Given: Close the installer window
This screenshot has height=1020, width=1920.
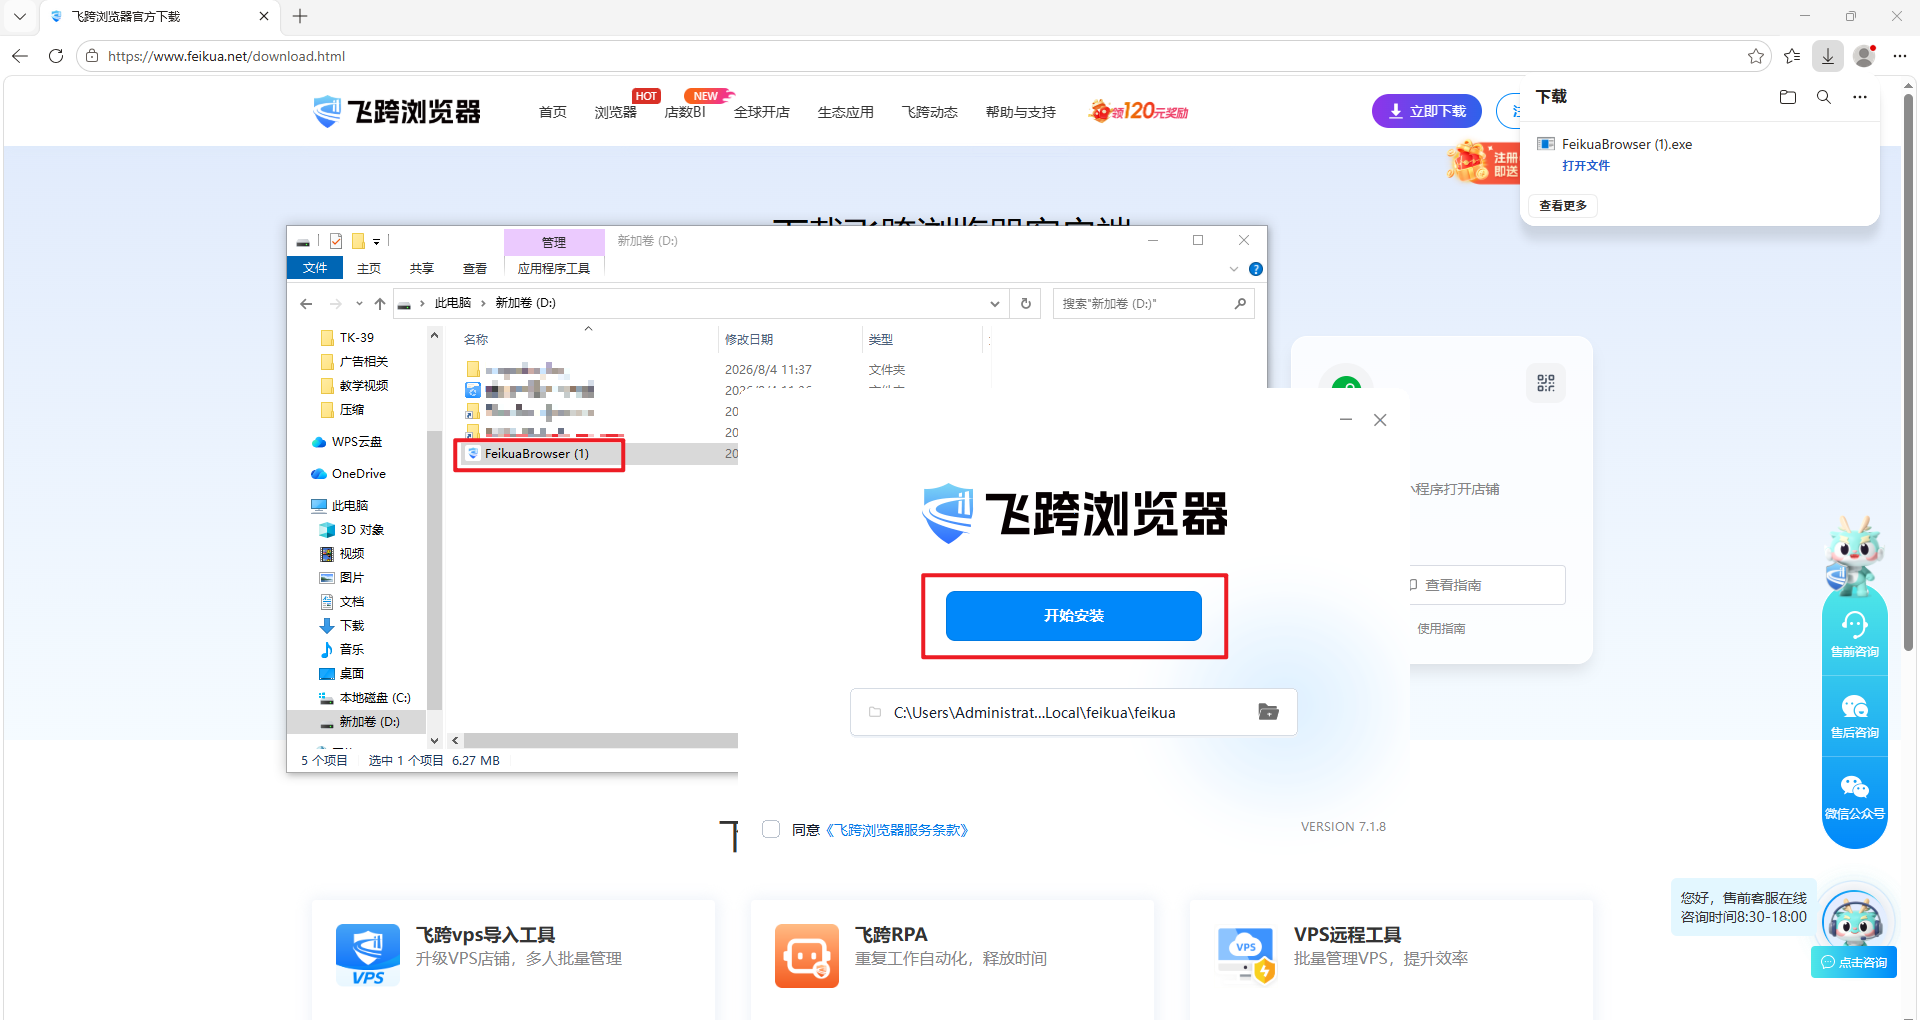Looking at the screenshot, I should coord(1380,420).
